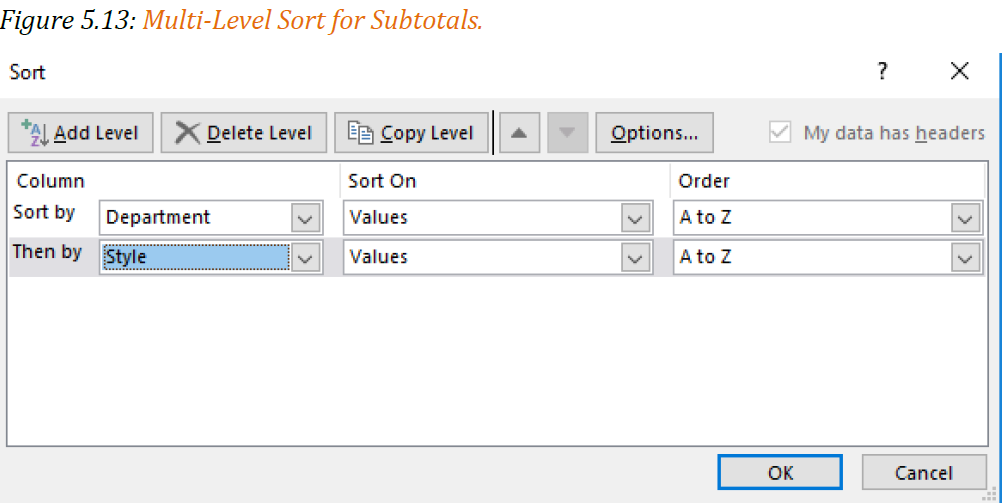Toggle My data has headers checkbox
1002x504 pixels.
[x=780, y=133]
